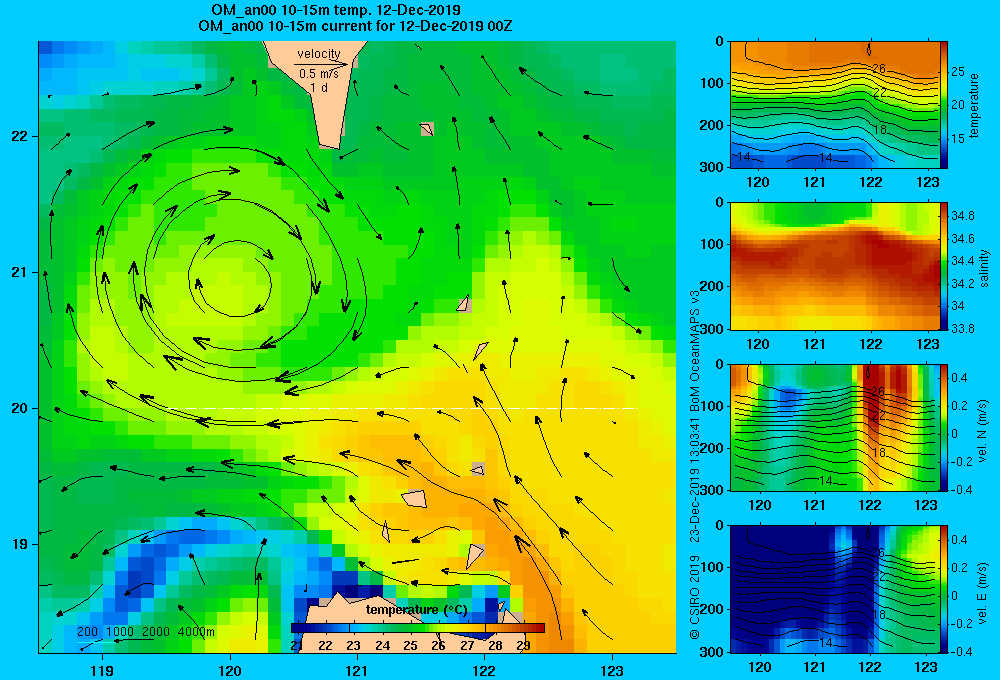Click latitude tick 20 on main map axis

pyautogui.click(x=19, y=408)
